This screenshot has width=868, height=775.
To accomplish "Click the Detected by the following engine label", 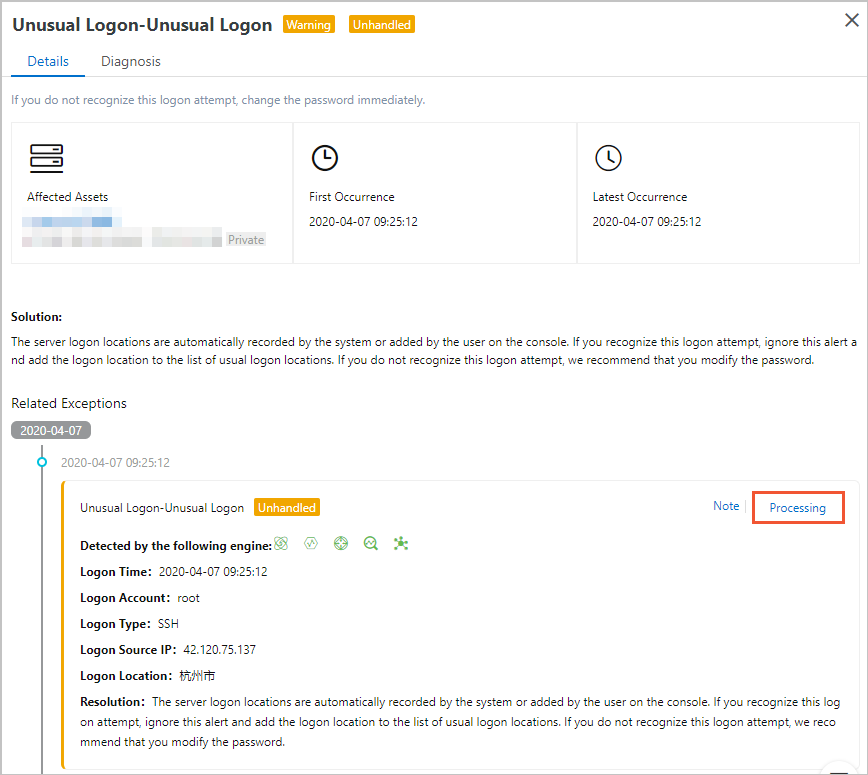I will coord(176,546).
